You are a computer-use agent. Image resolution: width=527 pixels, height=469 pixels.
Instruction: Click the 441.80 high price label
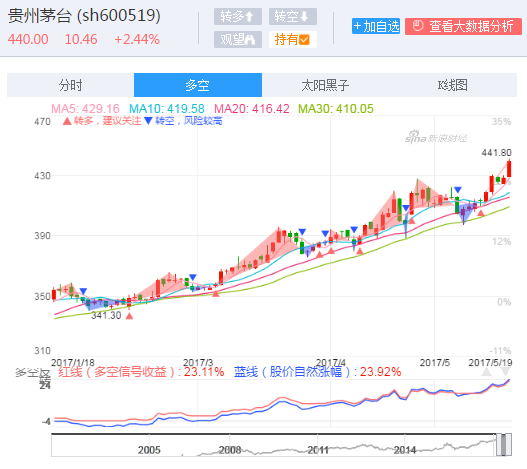(496, 153)
